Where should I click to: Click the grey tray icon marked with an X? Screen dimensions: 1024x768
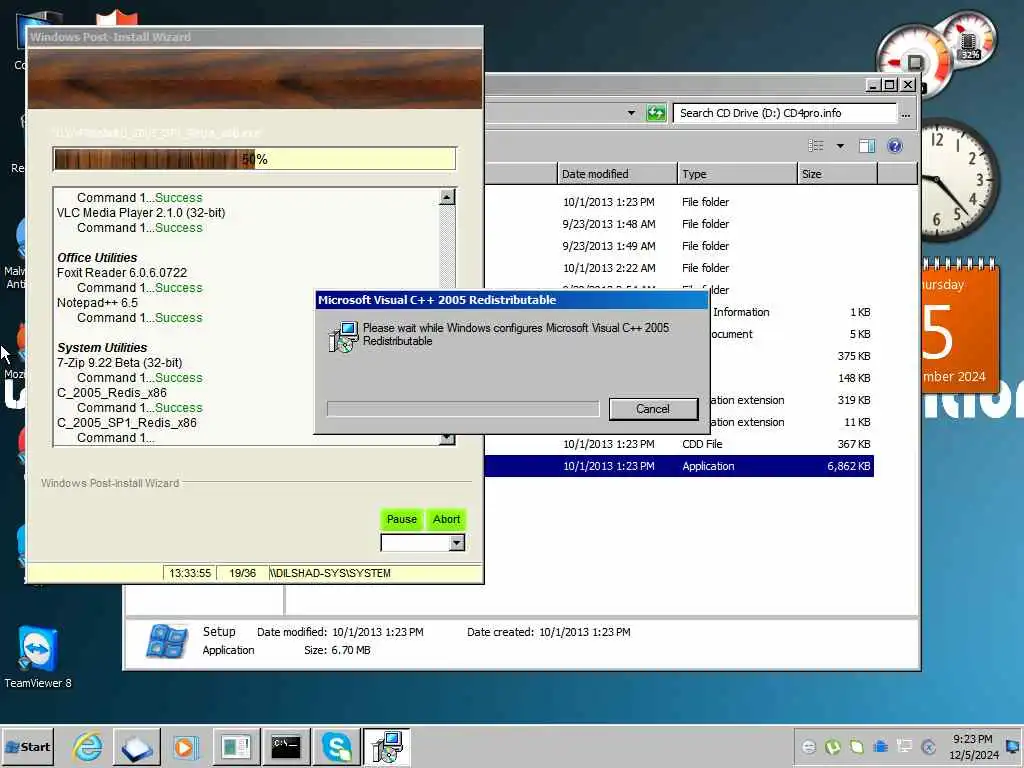click(928, 746)
